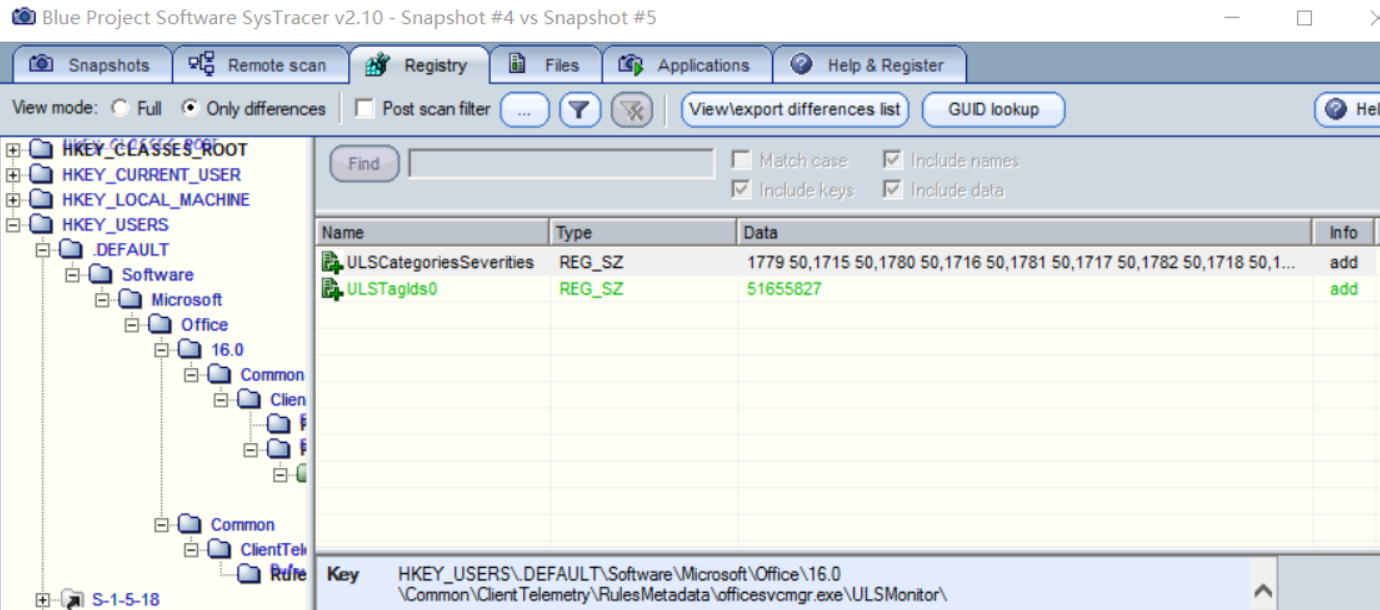Click the Applications tab icon

(631, 65)
